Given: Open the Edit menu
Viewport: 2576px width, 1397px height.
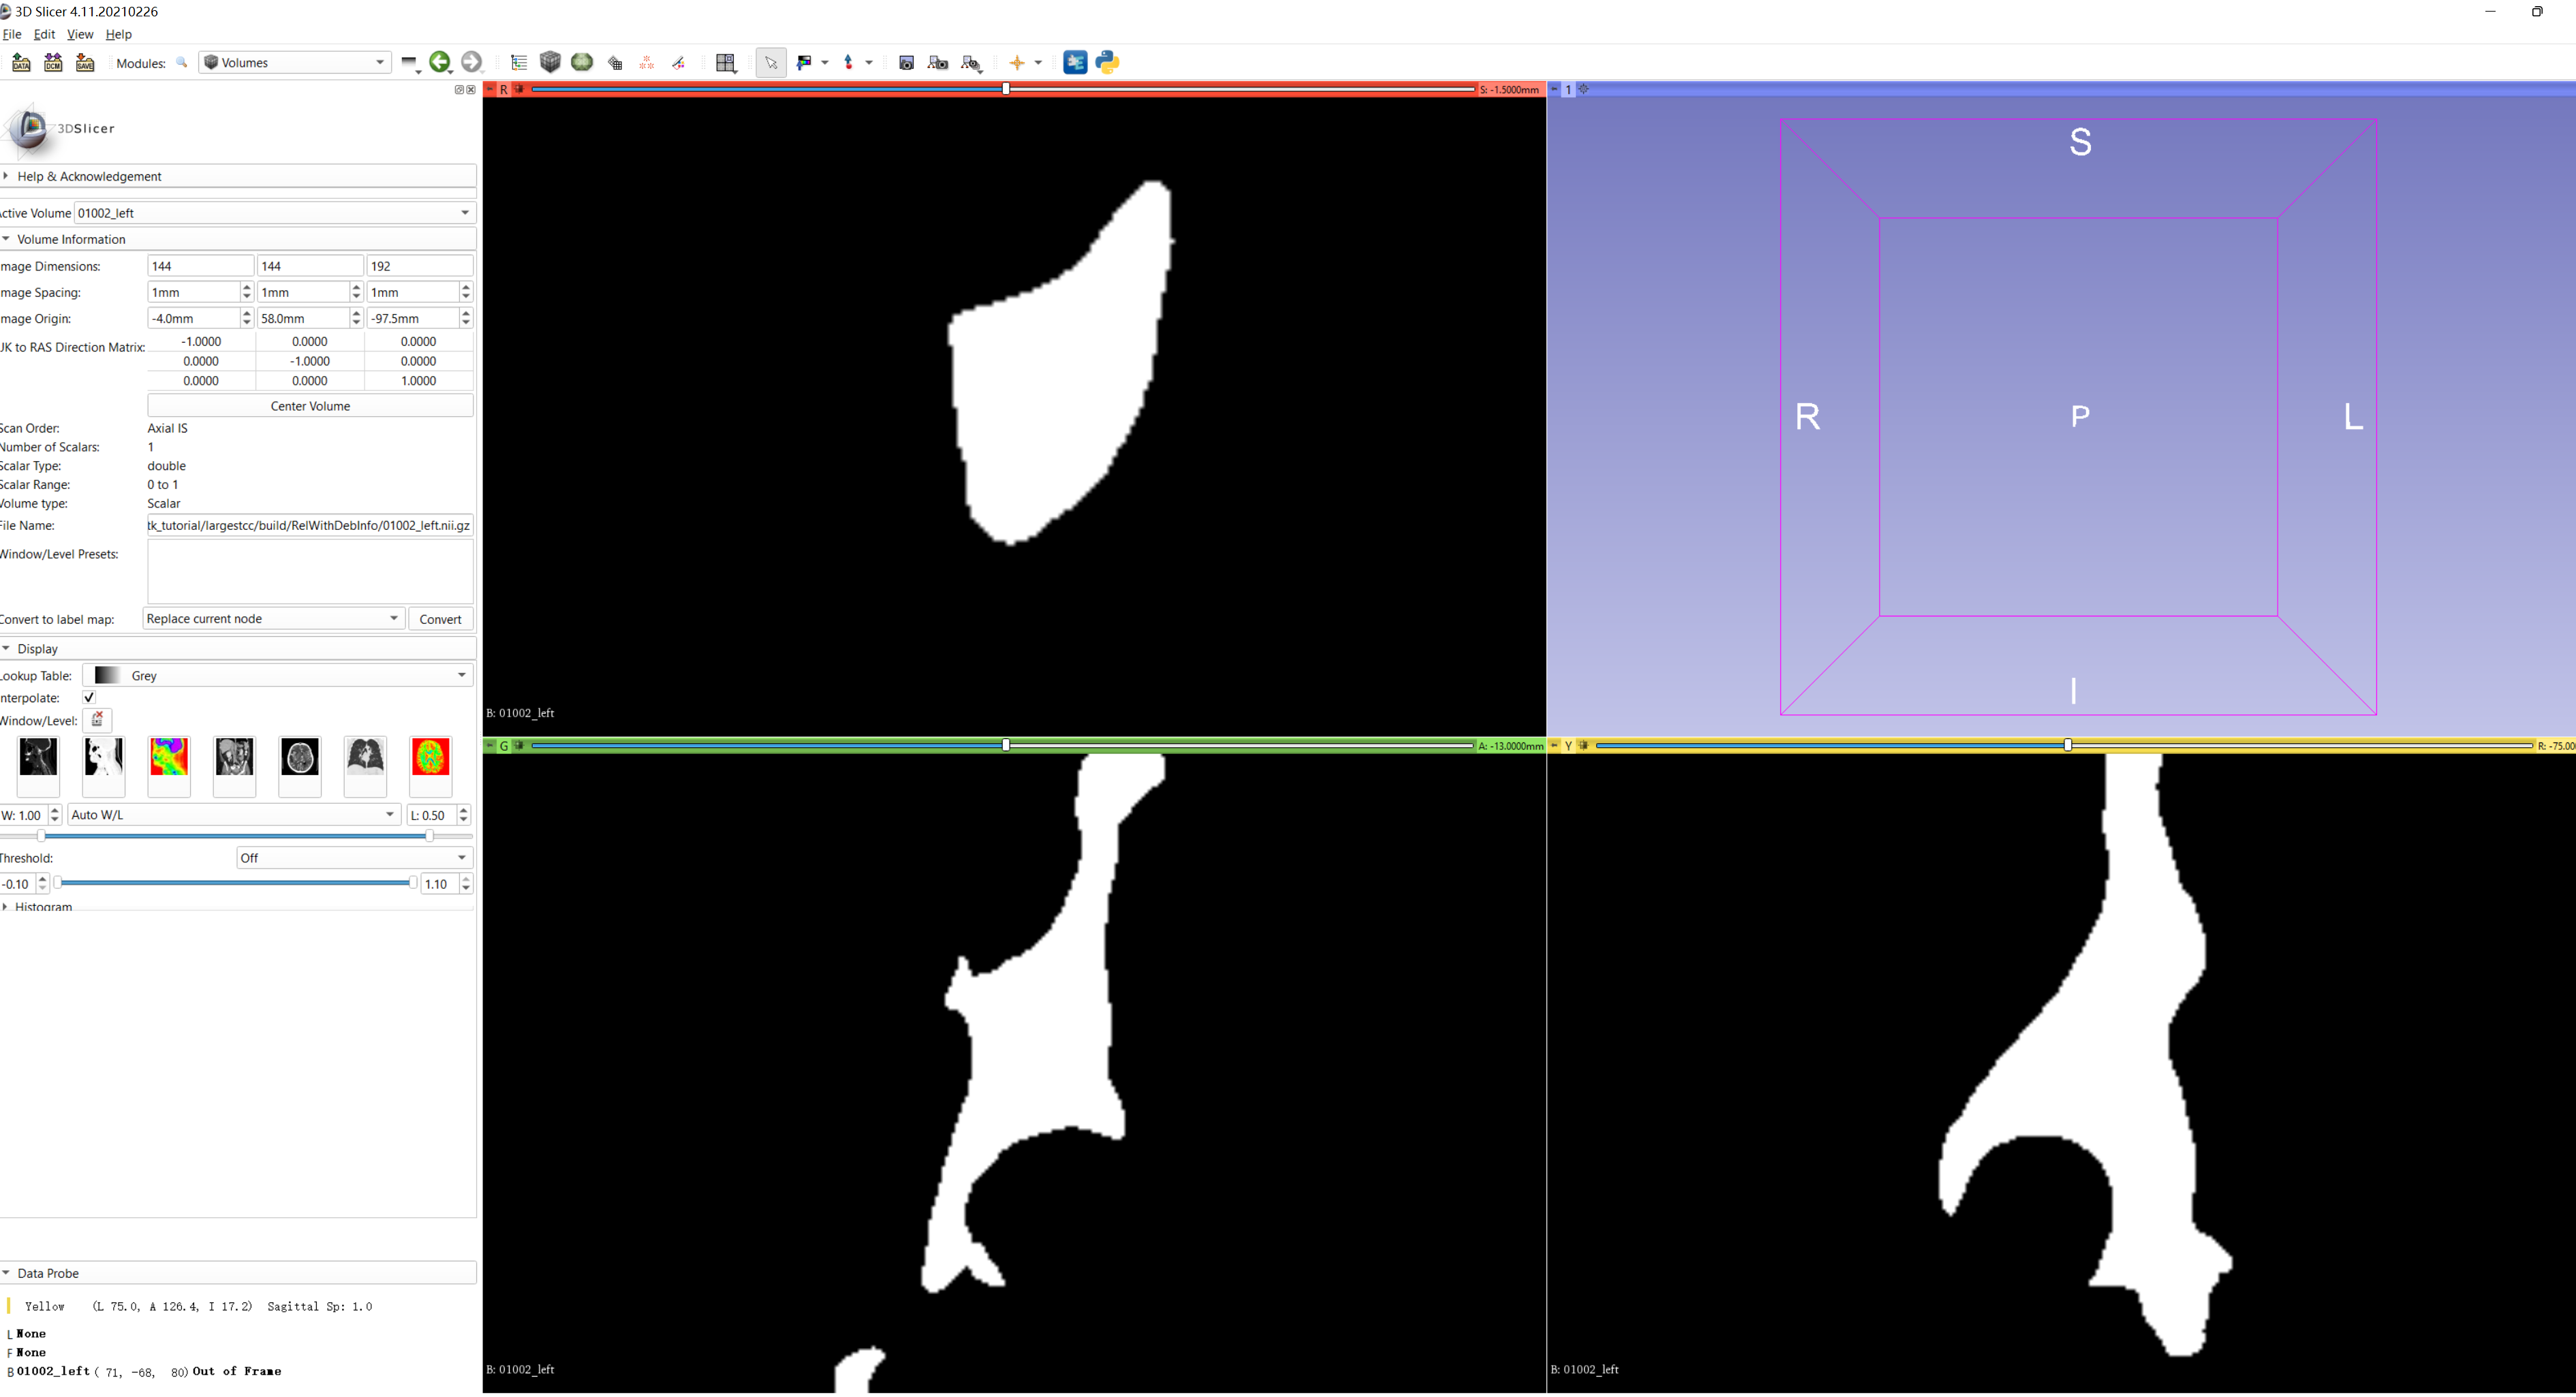Looking at the screenshot, I should 44,34.
